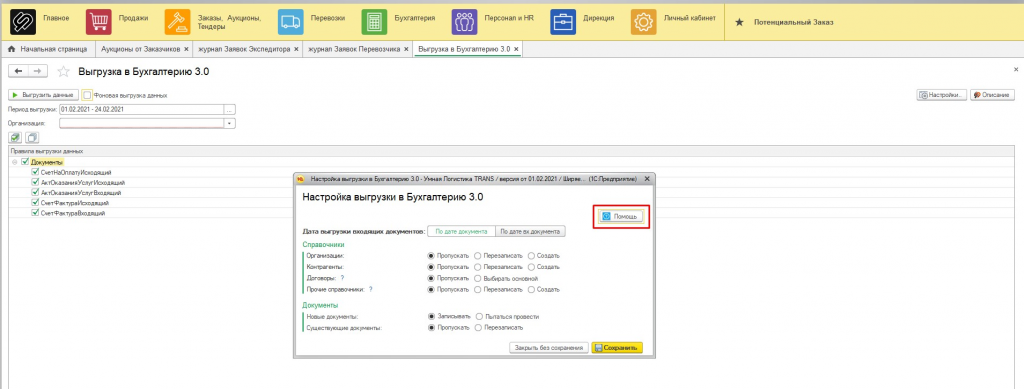The image size is (1024, 389).
Task: Uncheck all export rules icon button
Action: point(31,137)
